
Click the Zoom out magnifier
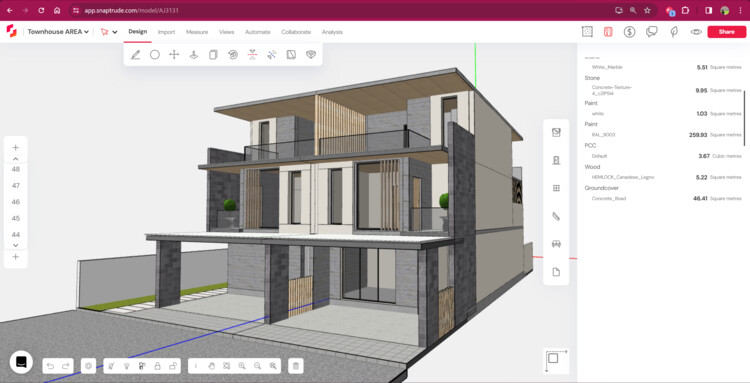[x=258, y=366]
